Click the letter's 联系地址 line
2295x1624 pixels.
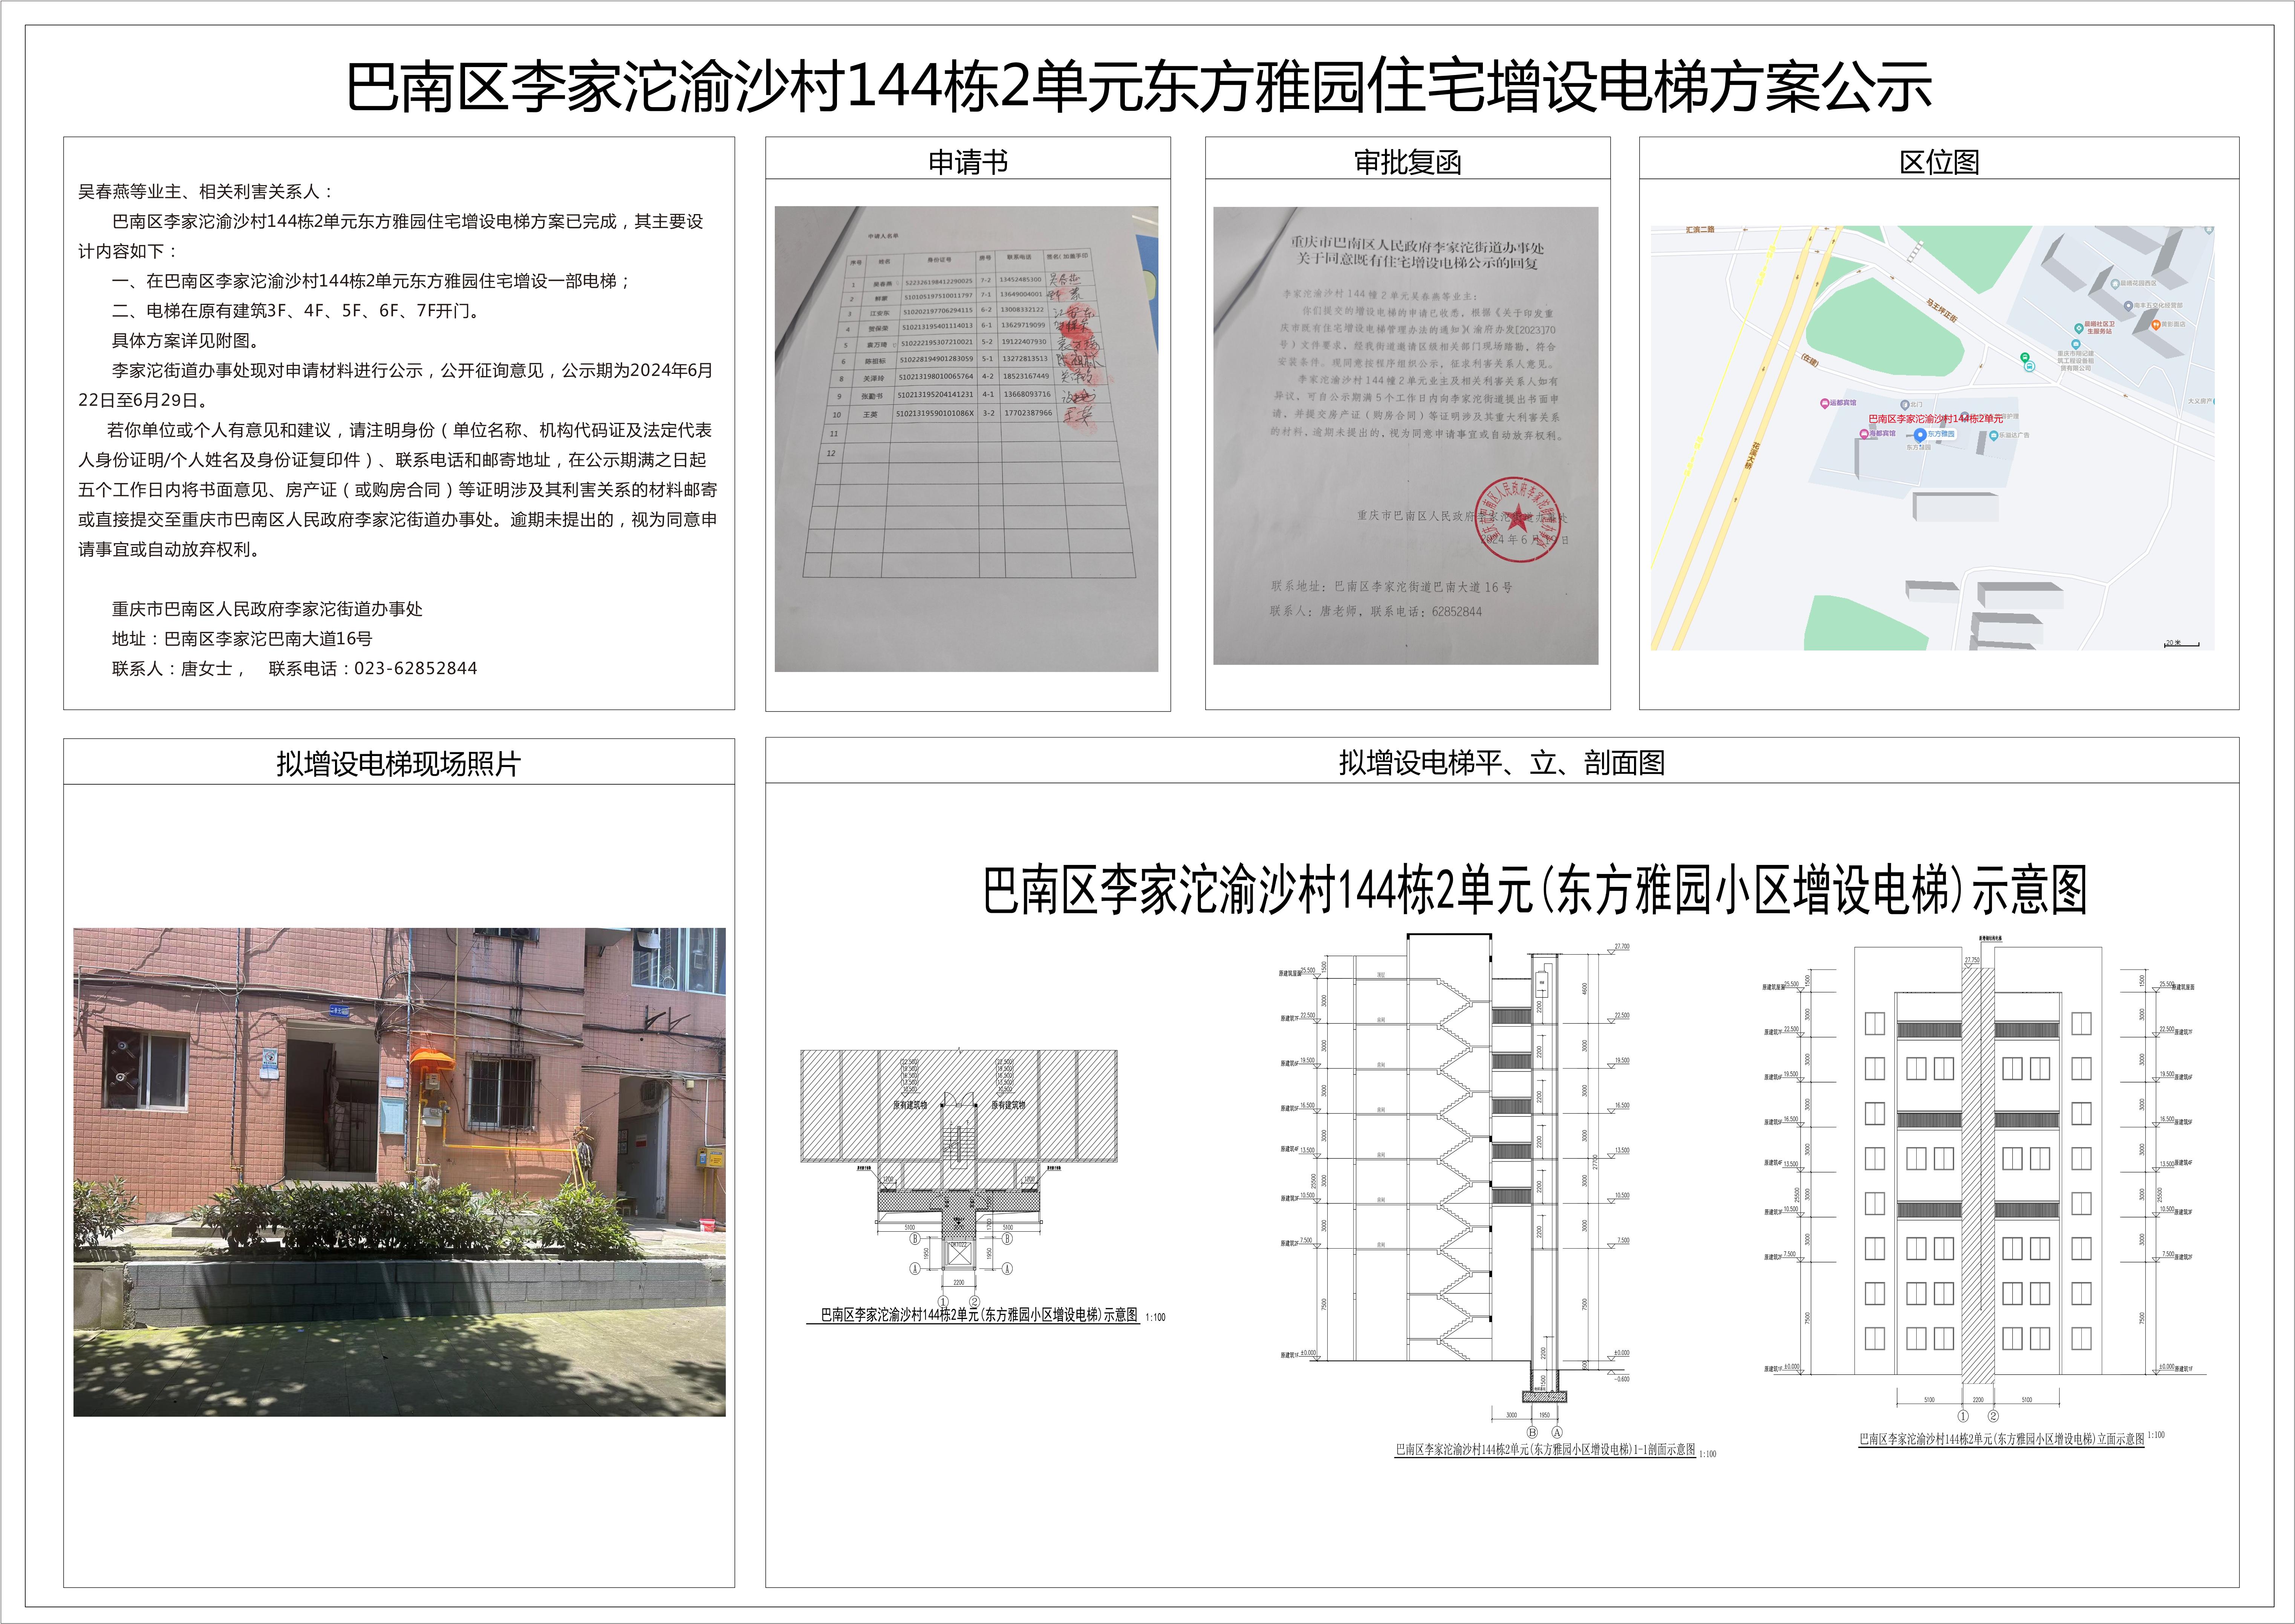pos(1391,587)
